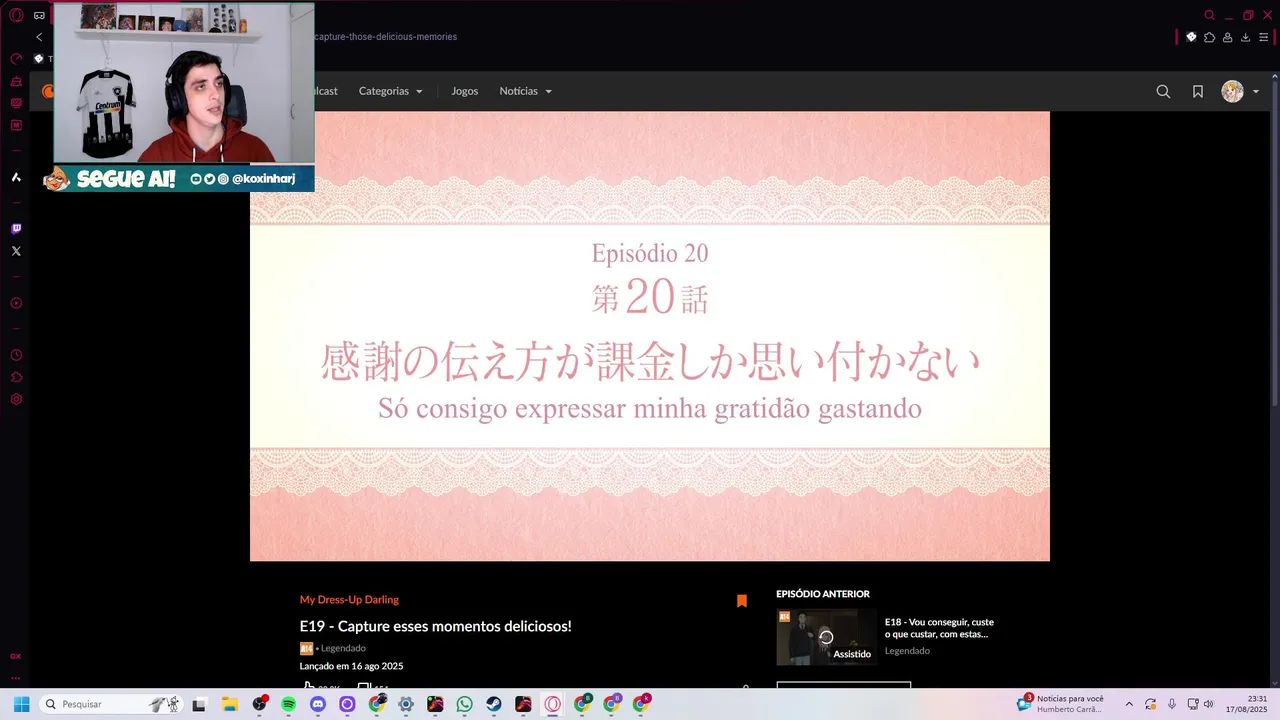The width and height of the screenshot is (1280, 720).
Task: Open Opera GX in the taskbar
Action: [552, 704]
